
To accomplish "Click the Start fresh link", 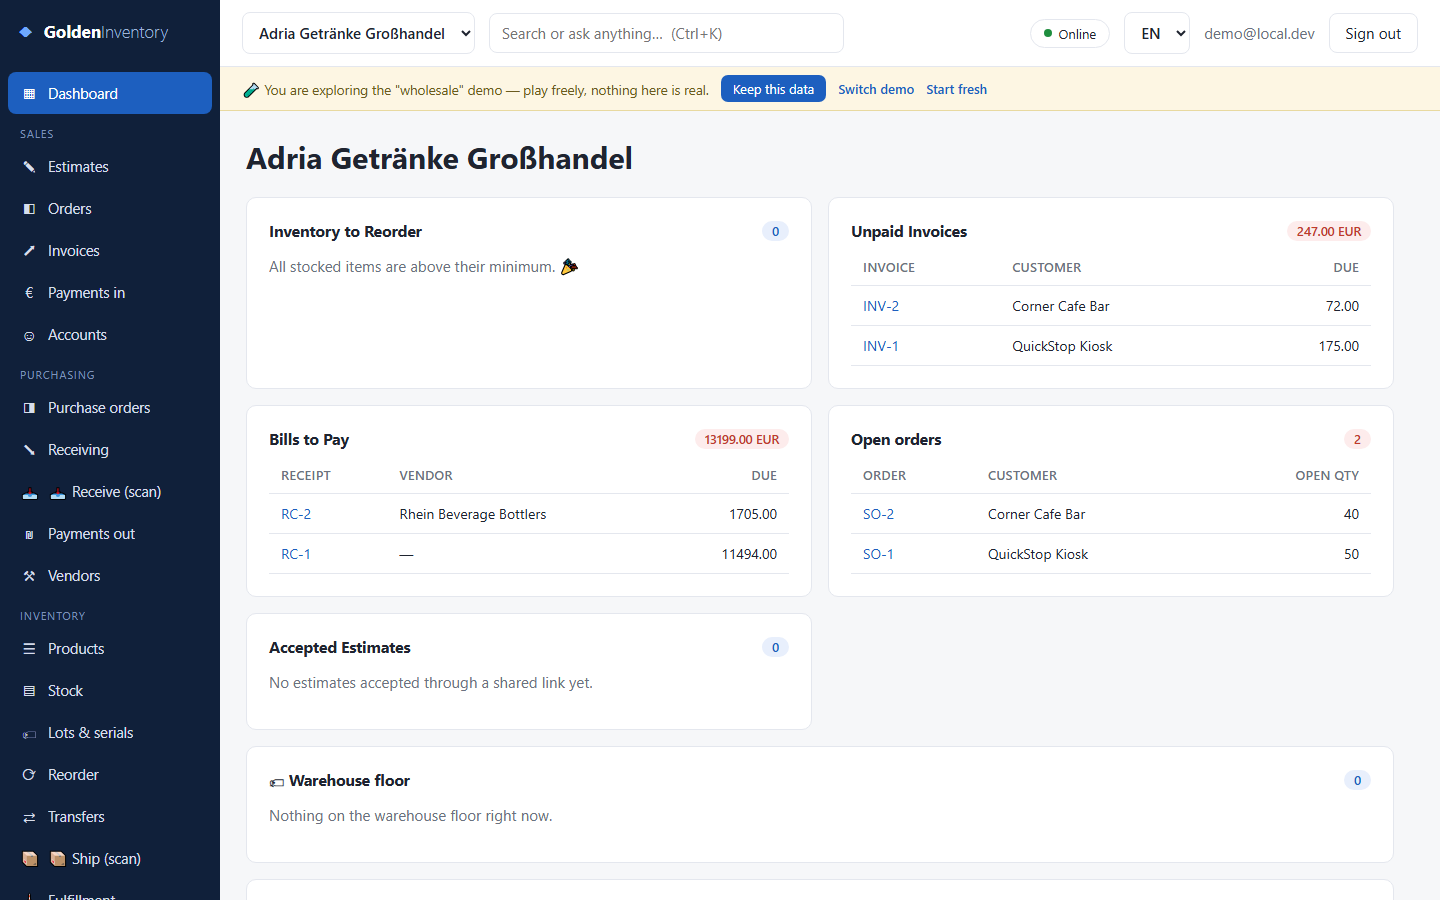I will coord(956,89).
